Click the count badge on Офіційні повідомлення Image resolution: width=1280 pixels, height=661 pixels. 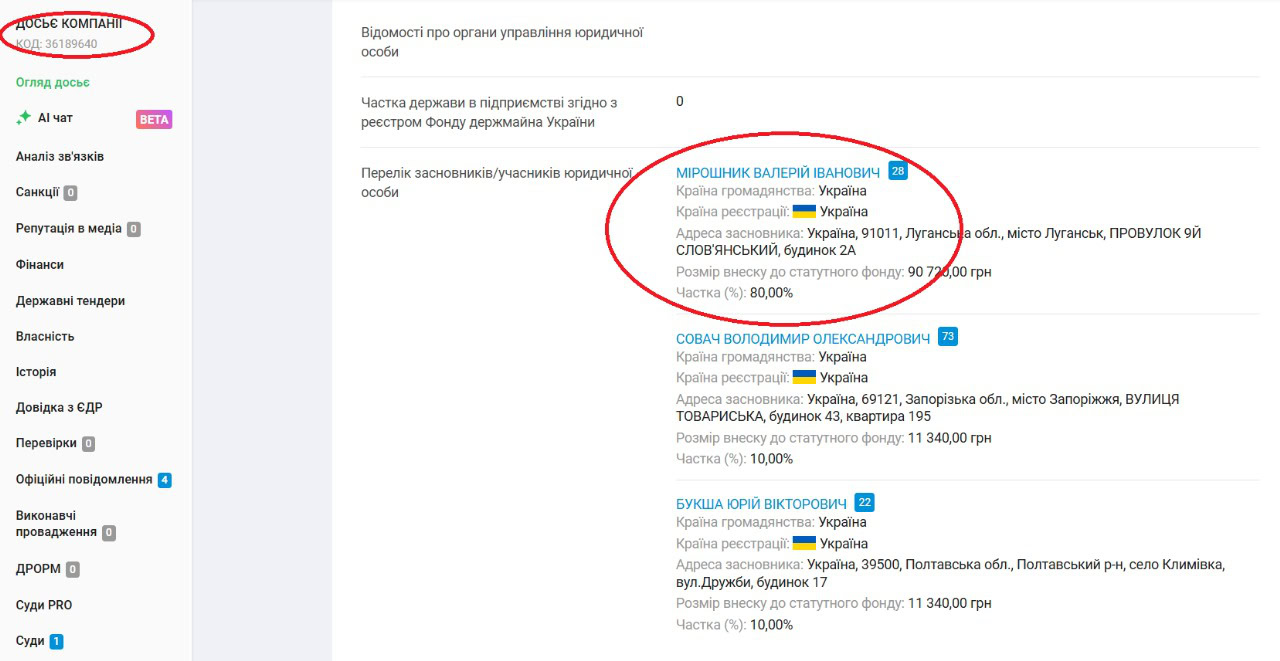[164, 480]
